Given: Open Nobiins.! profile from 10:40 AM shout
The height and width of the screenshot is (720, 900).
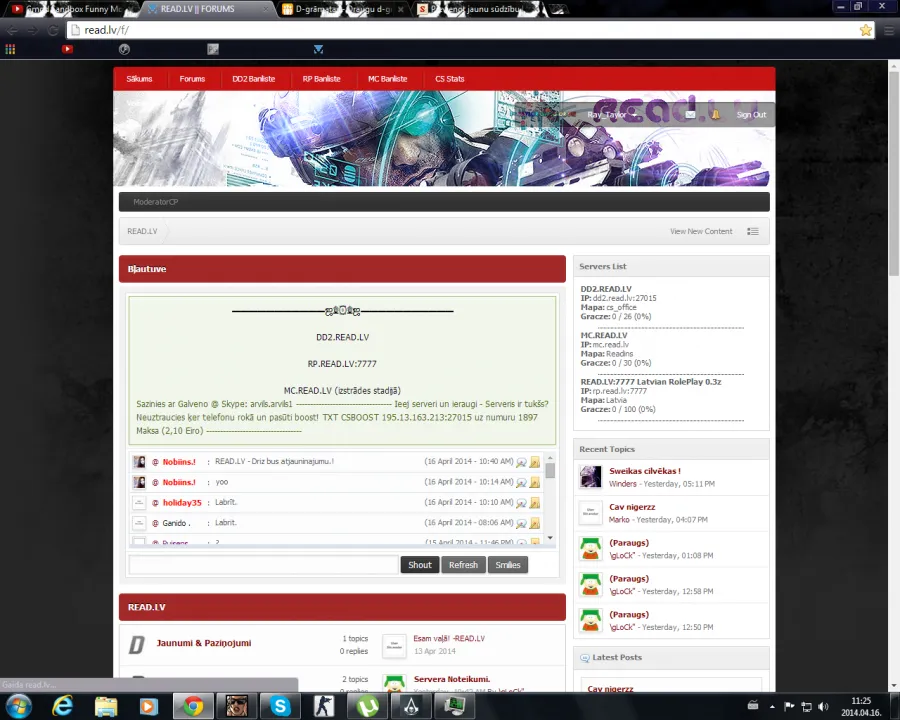Looking at the screenshot, I should coord(179,462).
